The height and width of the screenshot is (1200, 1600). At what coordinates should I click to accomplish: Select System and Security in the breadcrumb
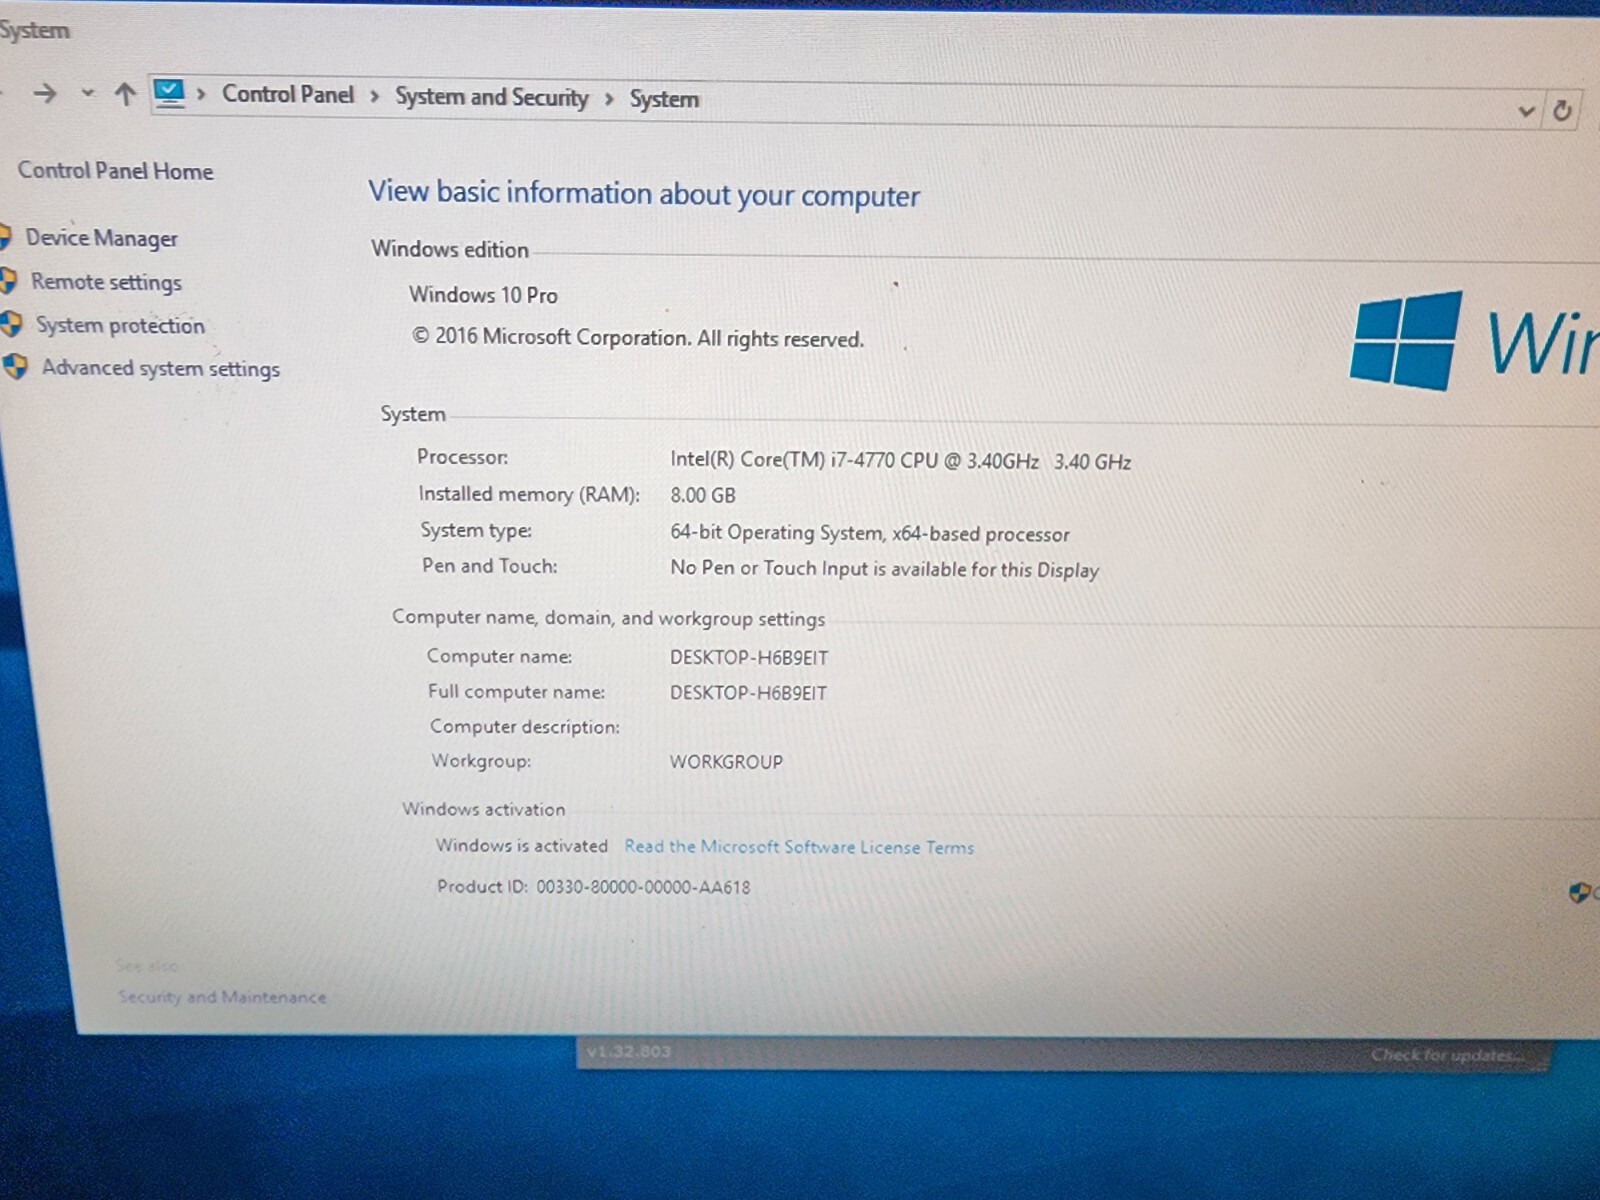(x=492, y=97)
